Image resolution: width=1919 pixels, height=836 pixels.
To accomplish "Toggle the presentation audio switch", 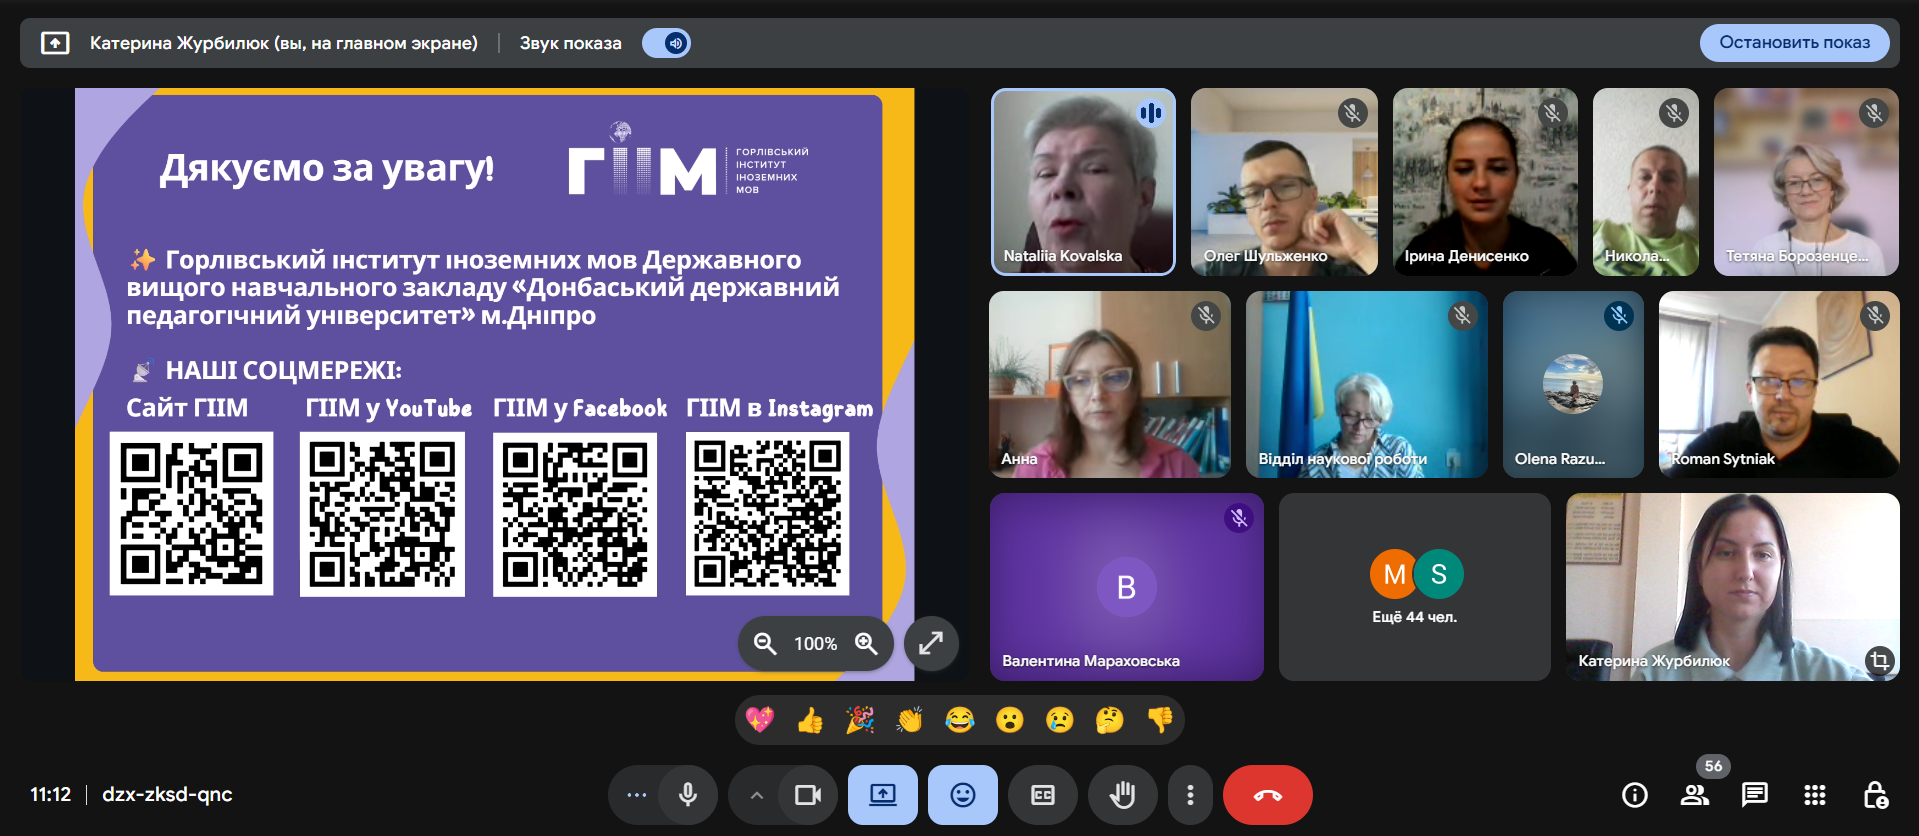I will (x=666, y=43).
